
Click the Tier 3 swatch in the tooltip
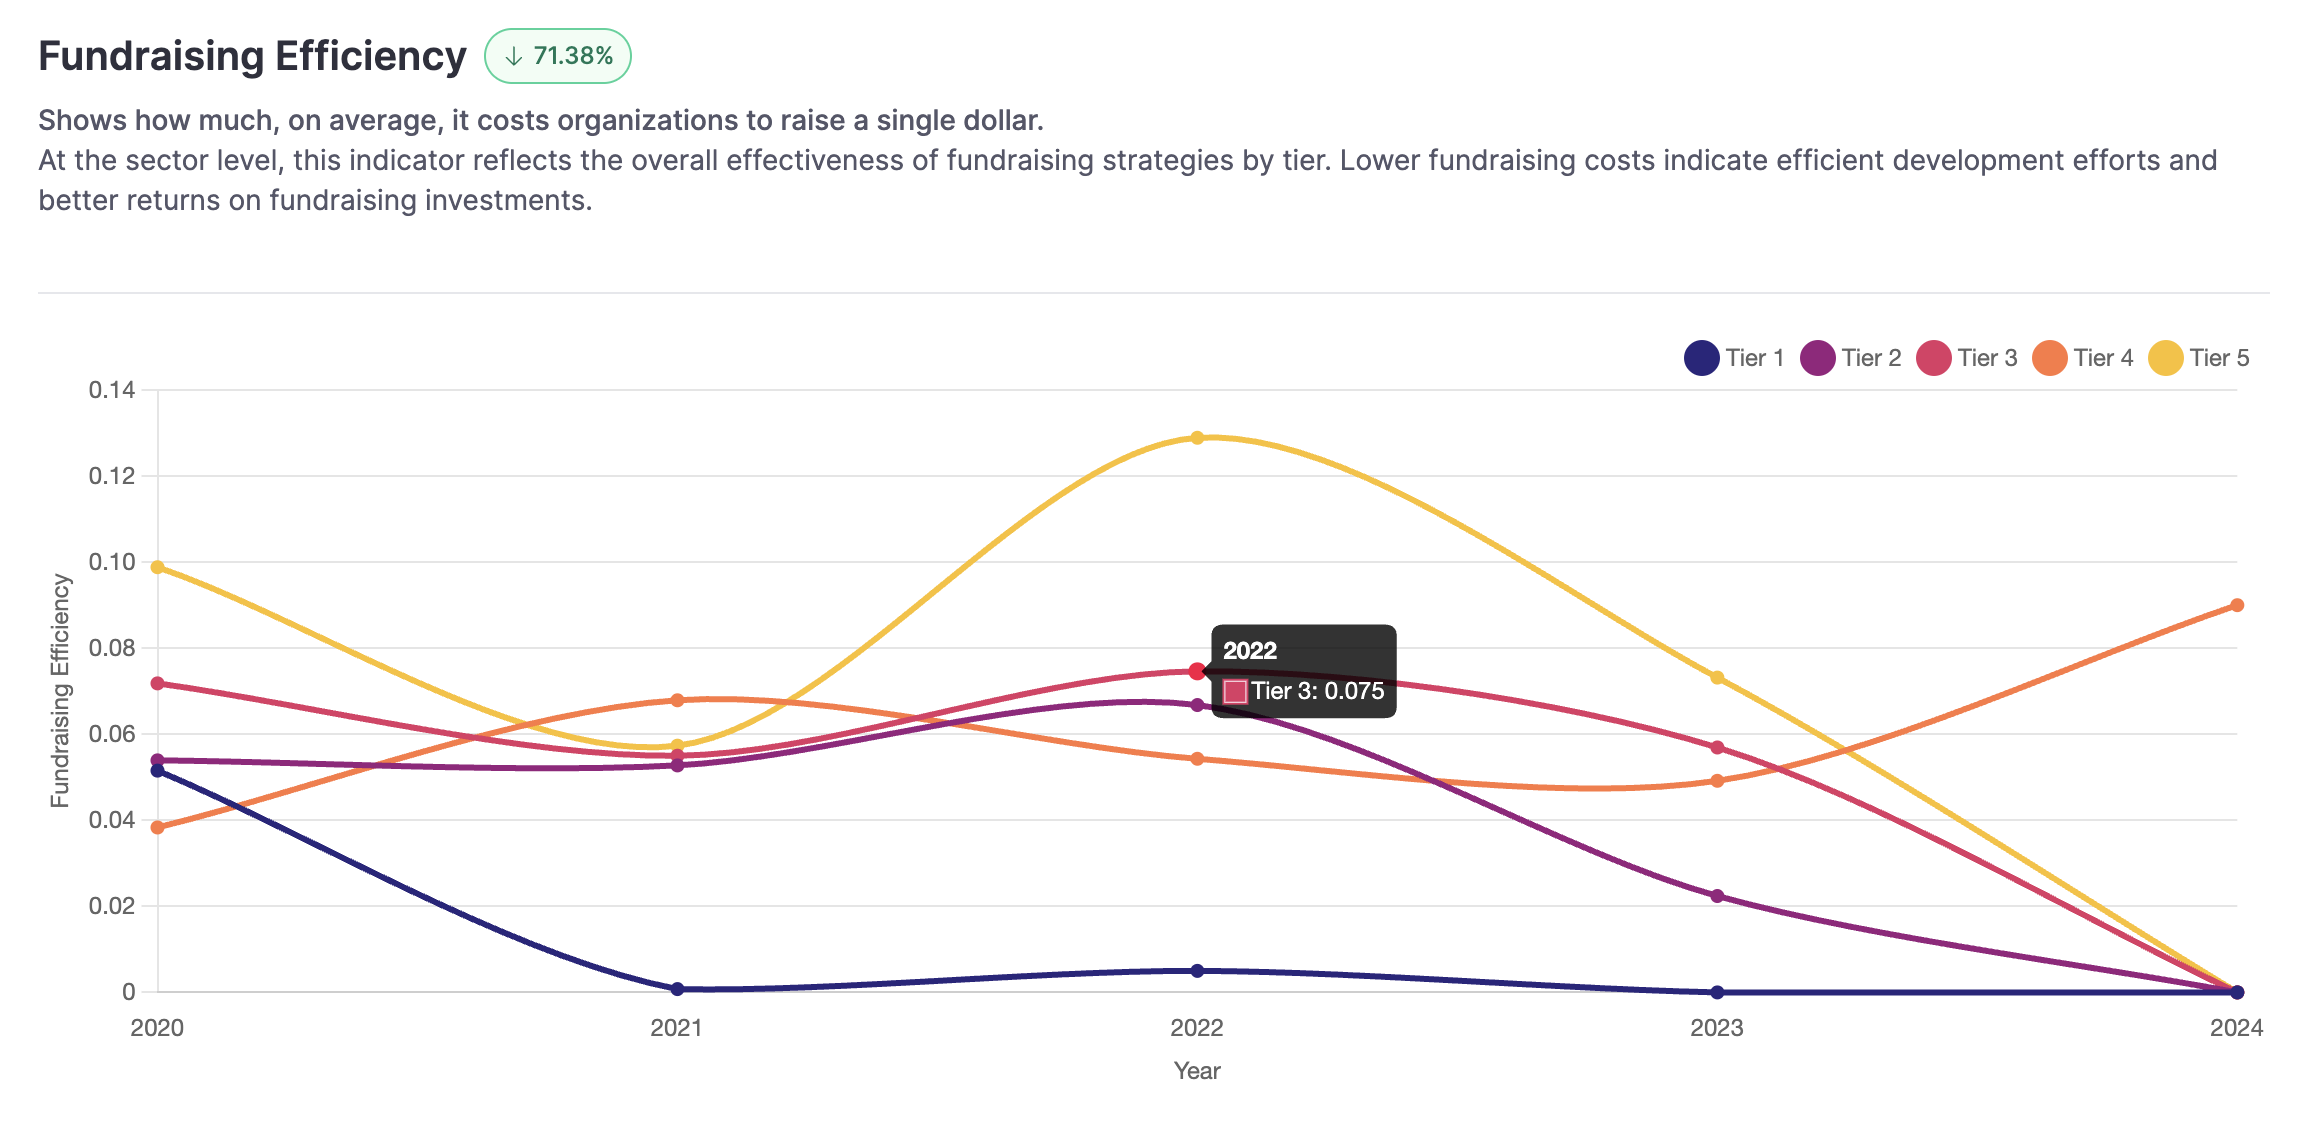pos(1235,691)
